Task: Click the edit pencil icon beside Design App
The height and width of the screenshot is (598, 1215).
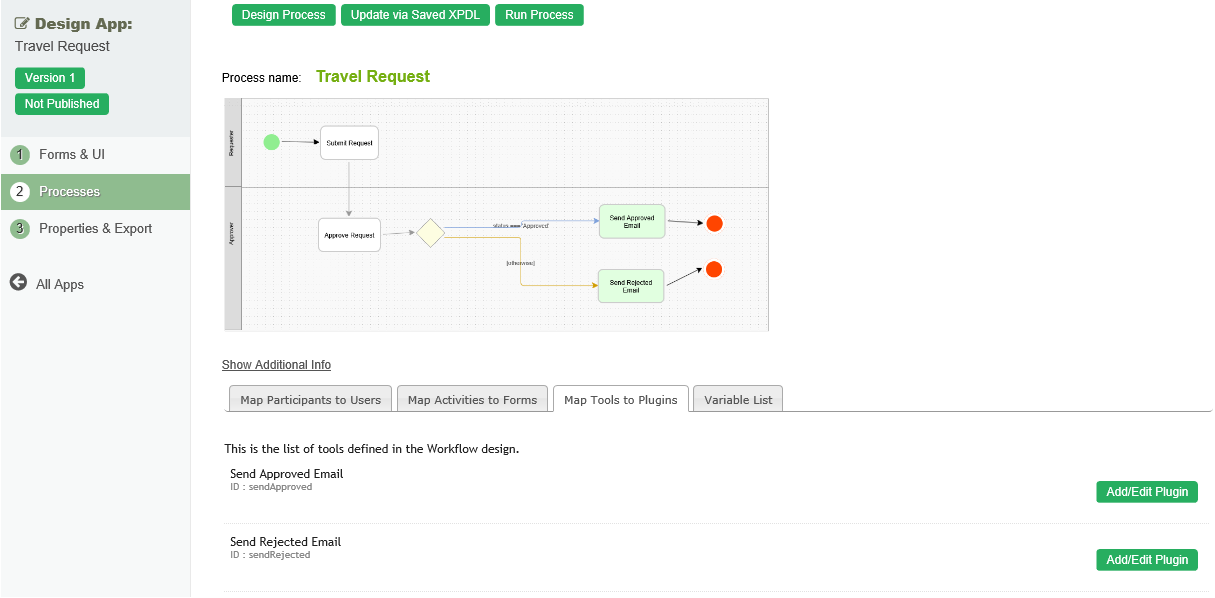Action: pyautogui.click(x=22, y=24)
